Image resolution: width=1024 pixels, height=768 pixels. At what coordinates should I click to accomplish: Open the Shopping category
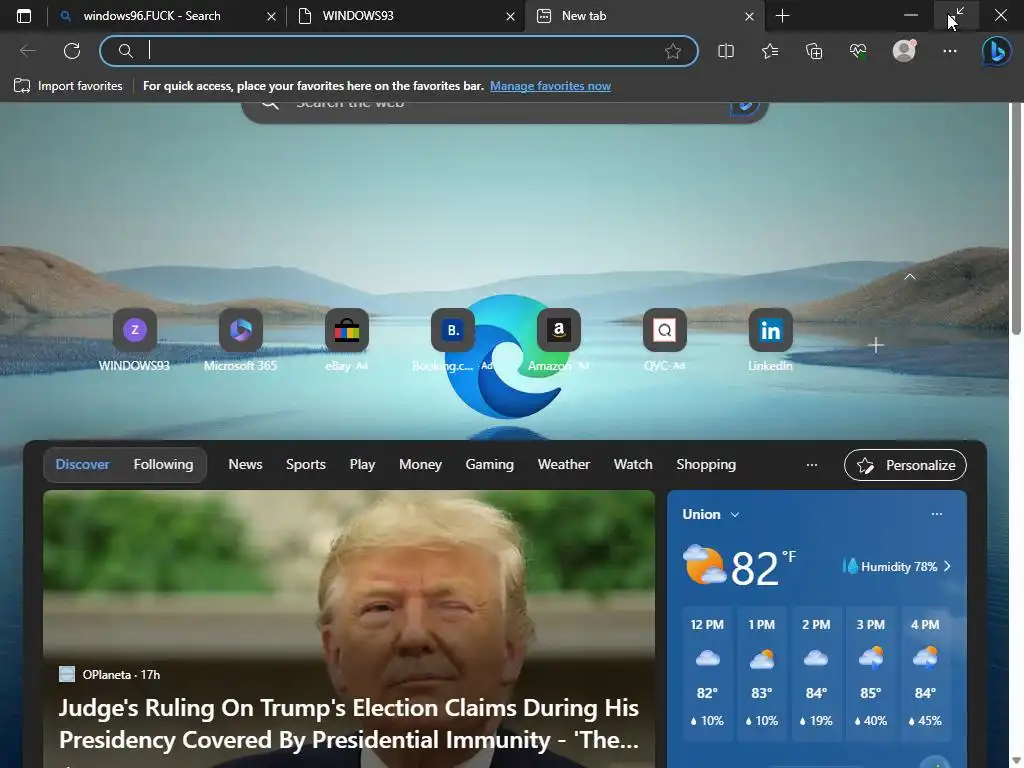706,464
